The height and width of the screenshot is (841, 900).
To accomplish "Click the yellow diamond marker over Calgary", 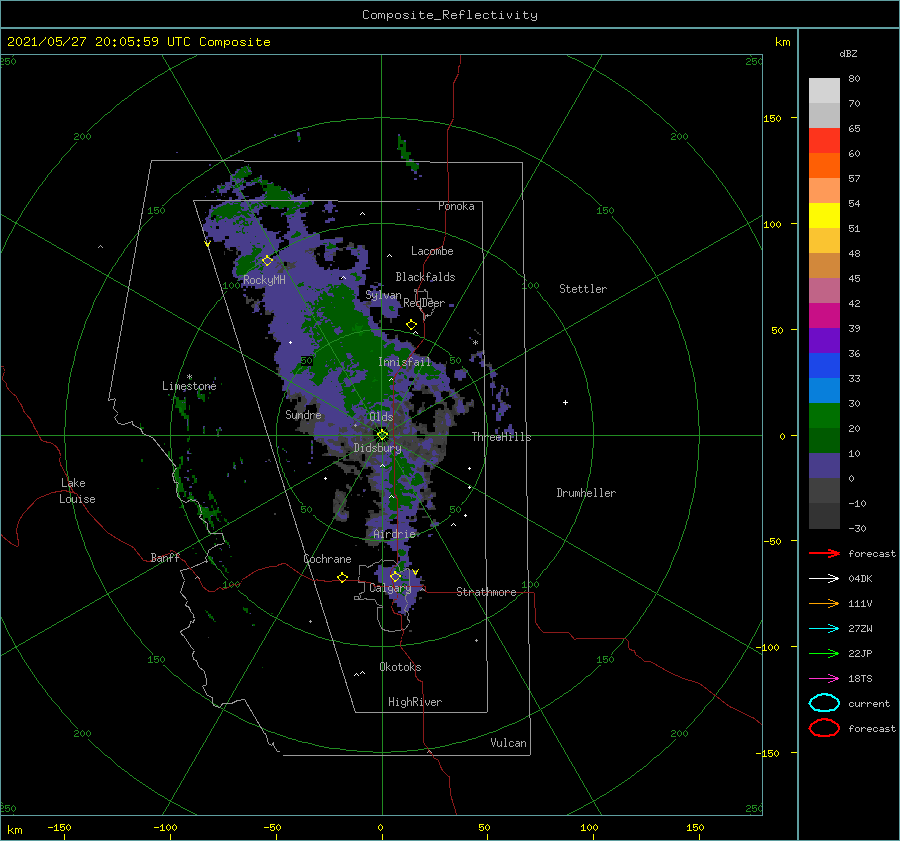I will tap(395, 576).
